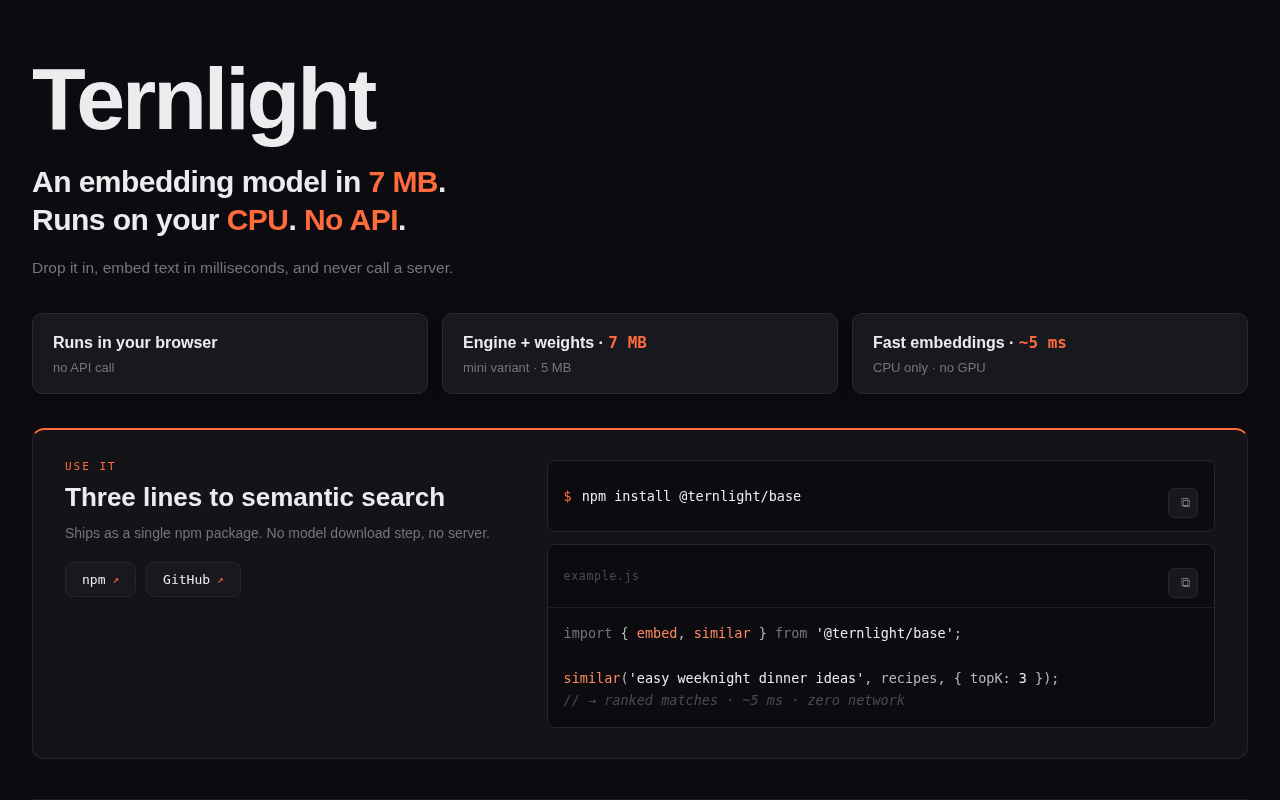Screen dimensions: 1280x800
Task: Click the import statement code line
Action: [x=762, y=633]
